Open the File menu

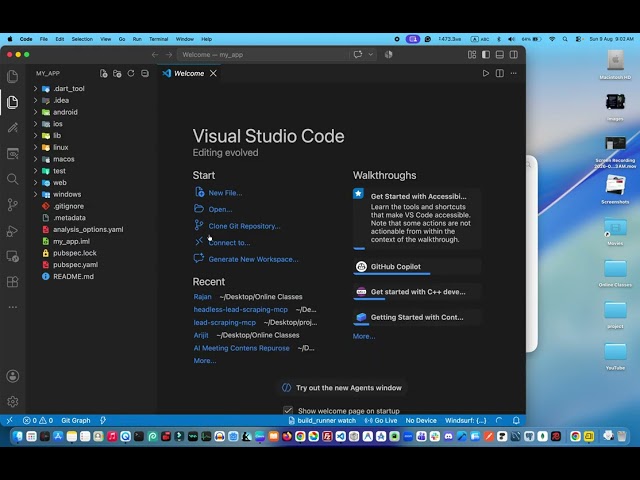click(44, 39)
